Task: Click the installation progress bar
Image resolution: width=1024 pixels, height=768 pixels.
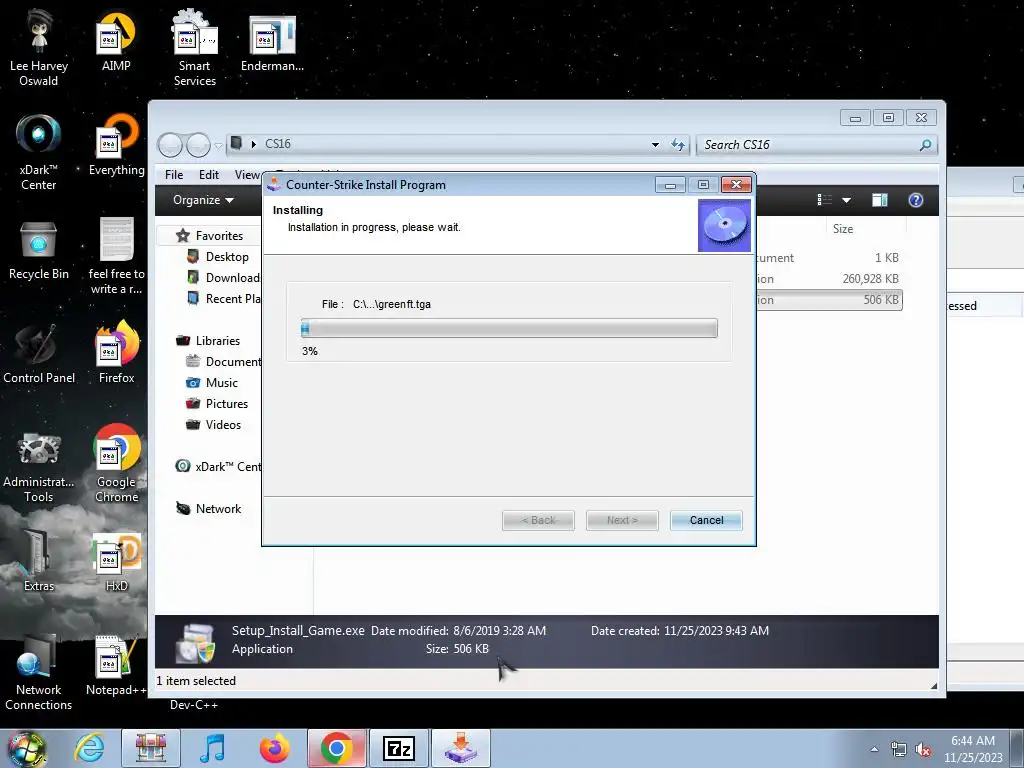Action: pyautogui.click(x=509, y=328)
